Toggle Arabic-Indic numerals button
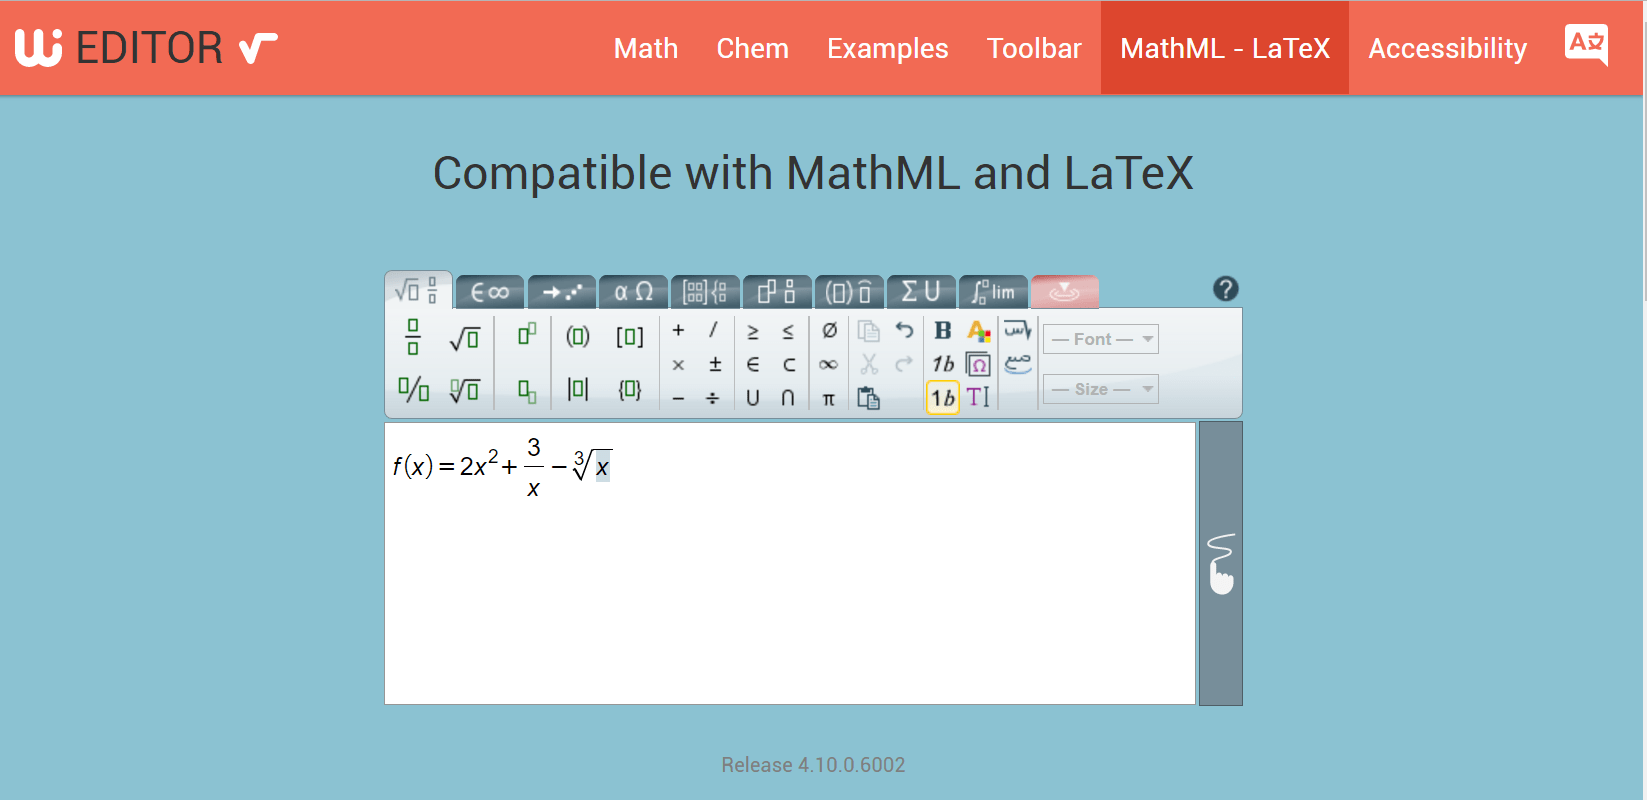 (1017, 364)
